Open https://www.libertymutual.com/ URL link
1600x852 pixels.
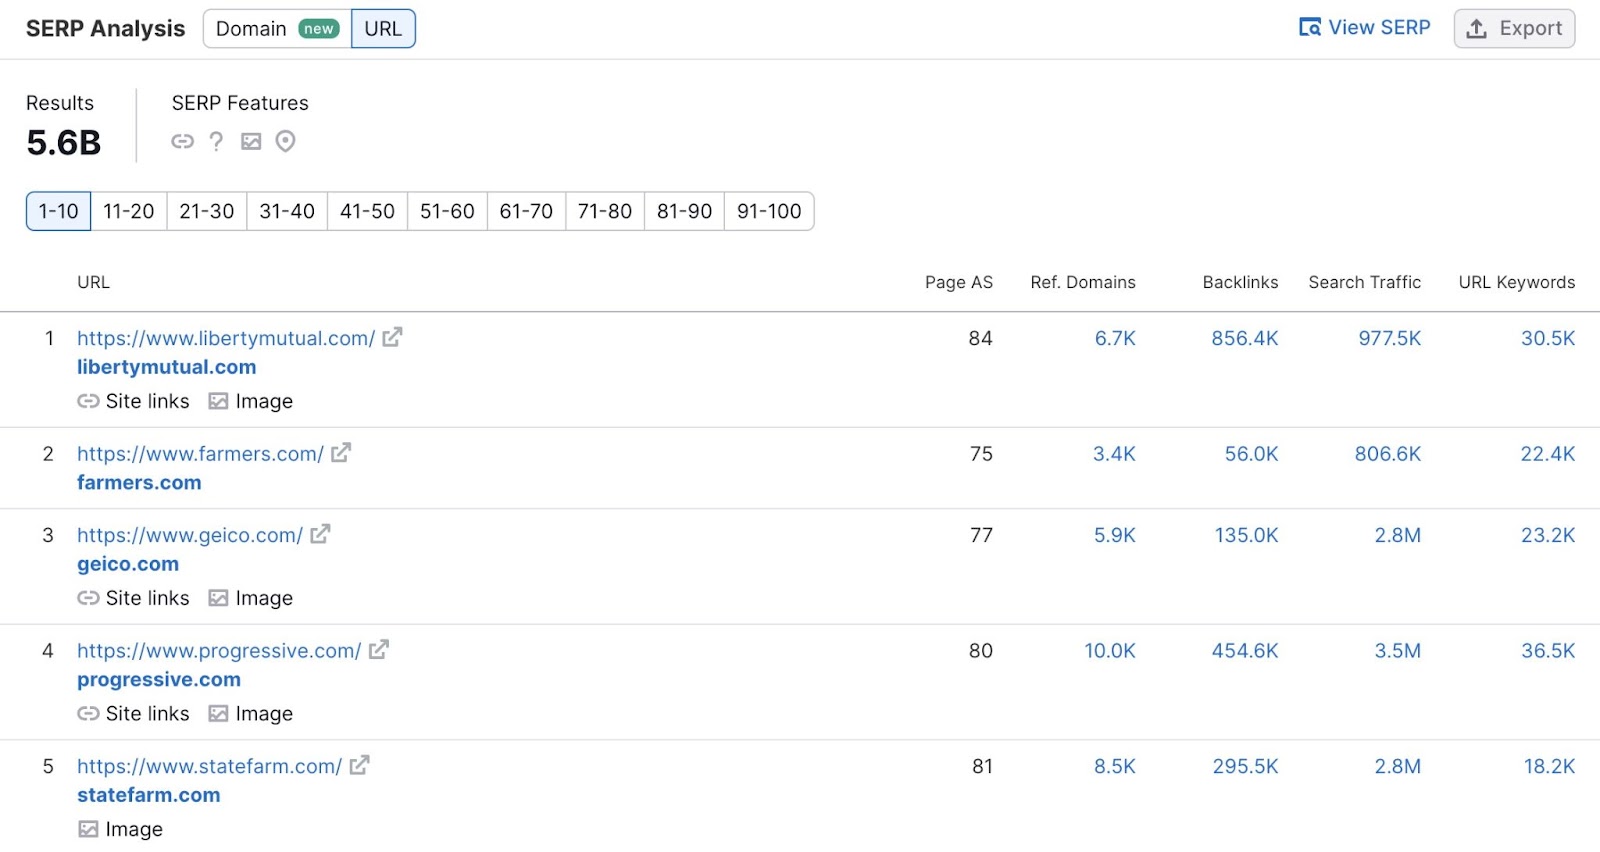[226, 338]
